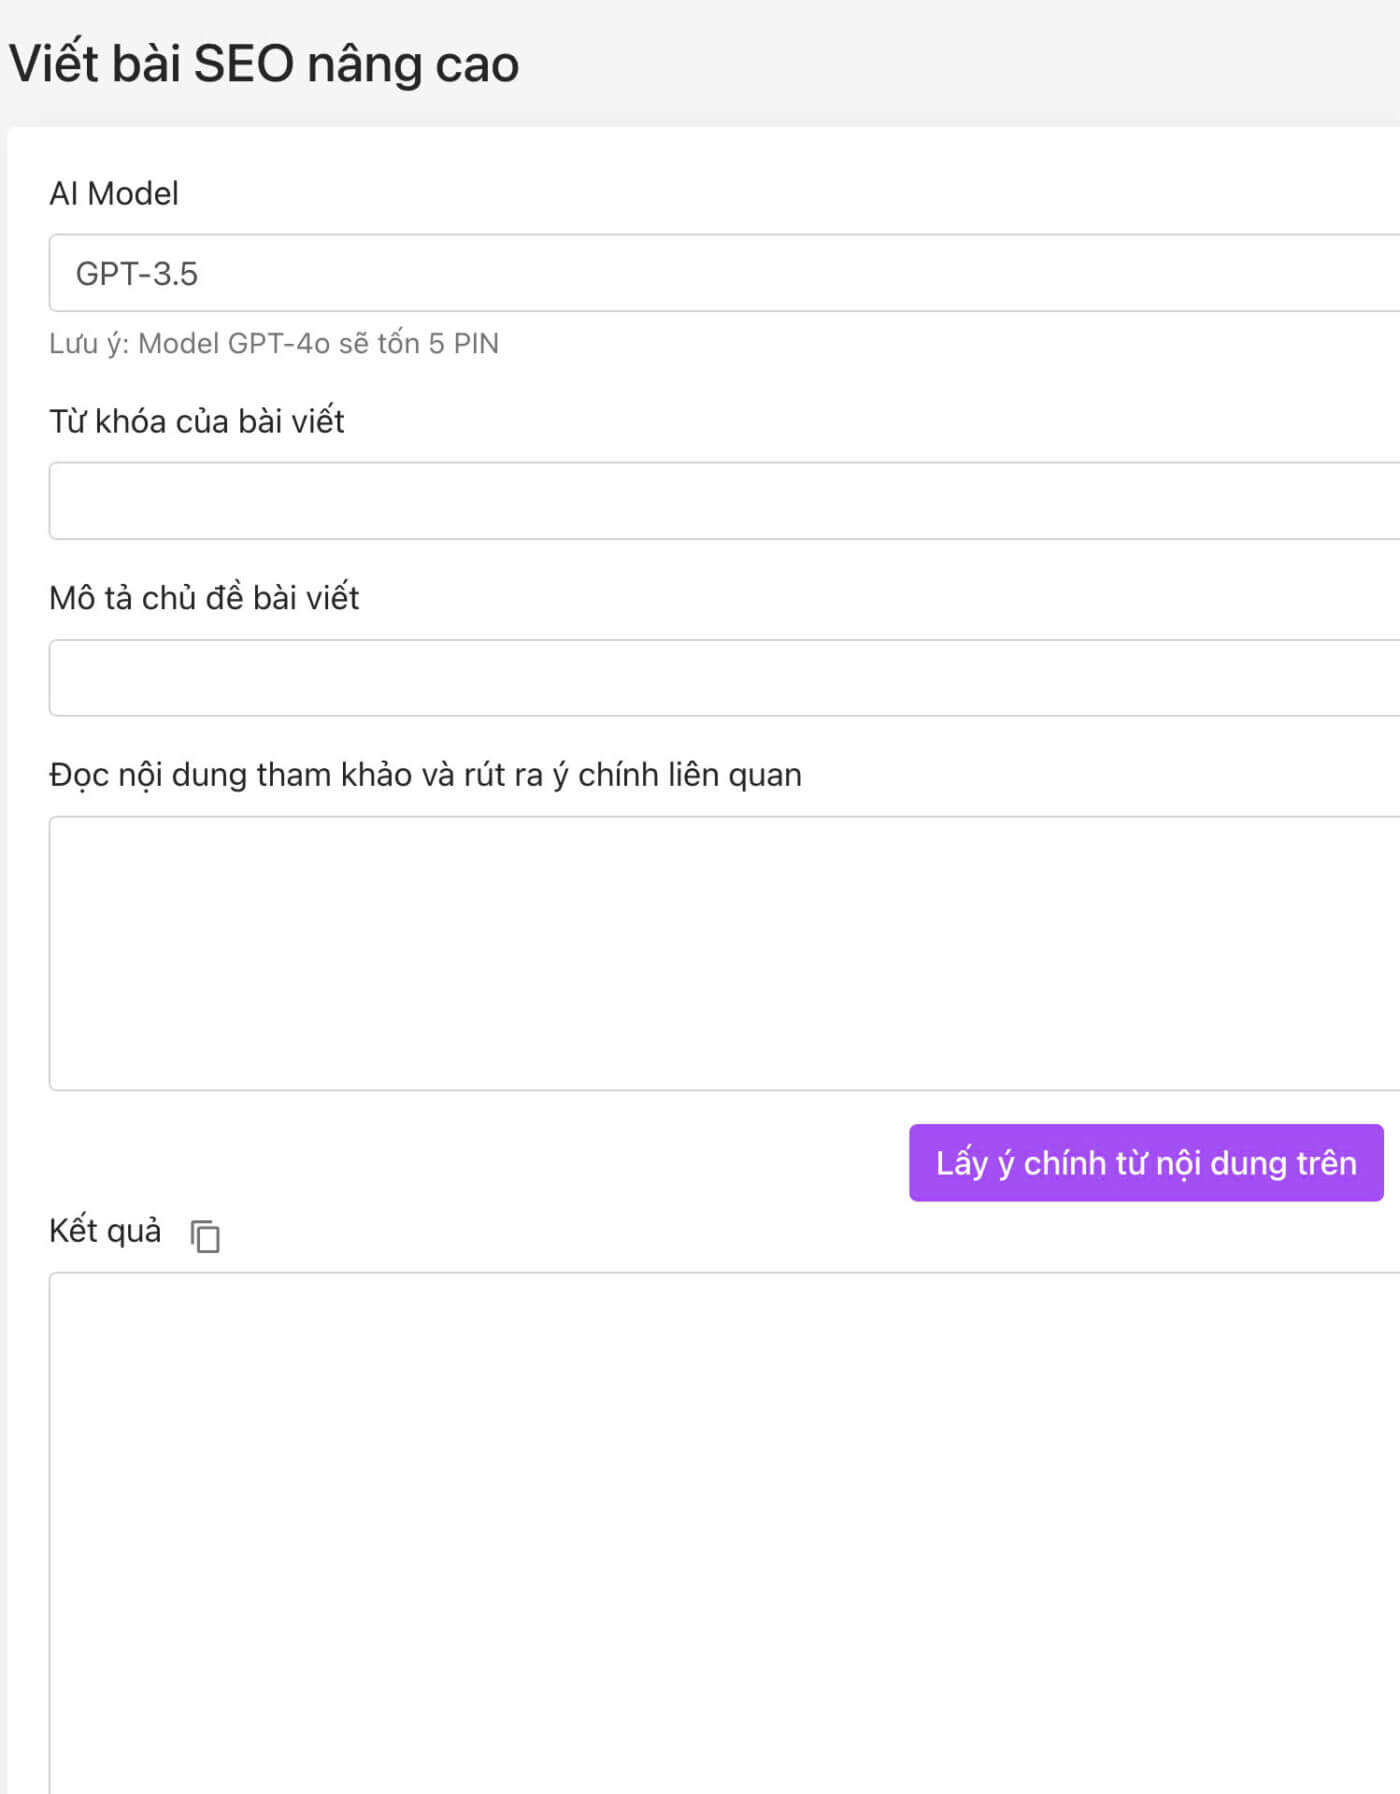
Task: Click the Từ khóa của bài viết label
Action: (196, 421)
